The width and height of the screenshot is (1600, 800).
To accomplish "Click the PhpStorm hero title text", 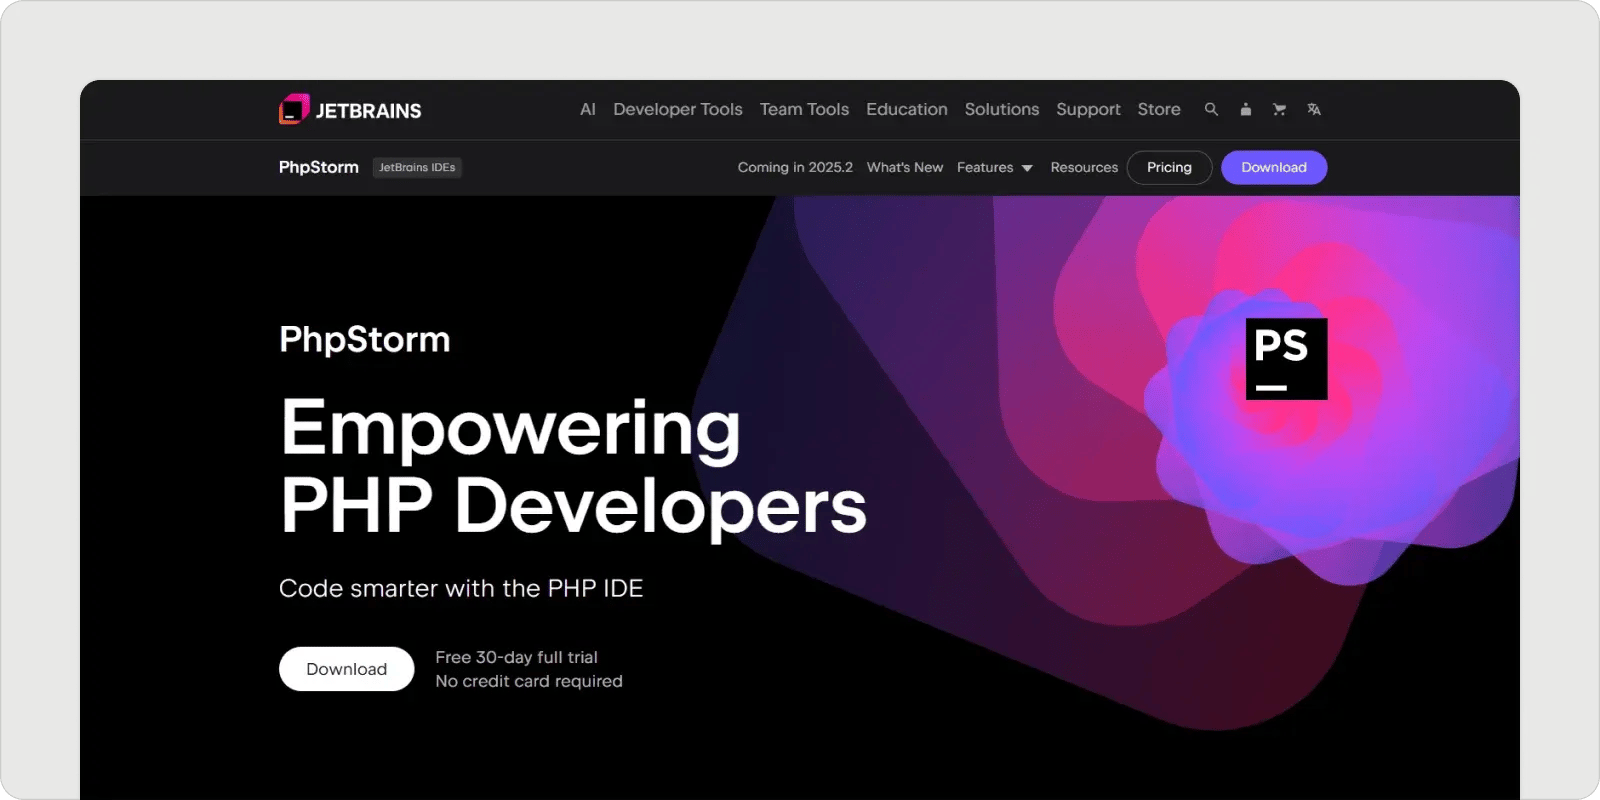I will tap(365, 340).
